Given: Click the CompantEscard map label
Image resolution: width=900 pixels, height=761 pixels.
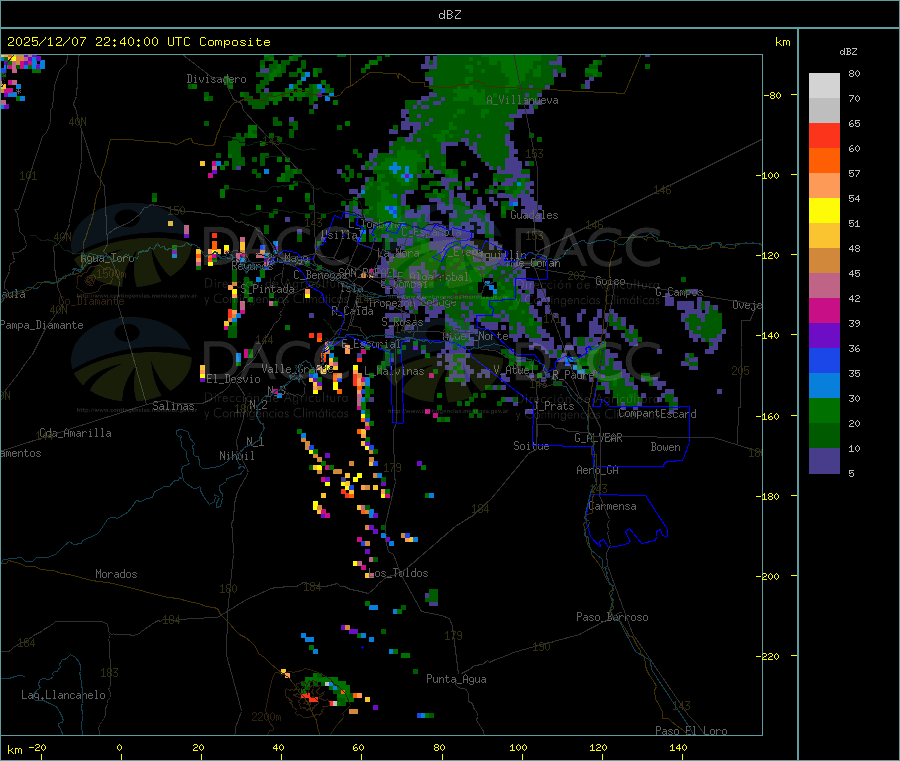Looking at the screenshot, I should [658, 414].
